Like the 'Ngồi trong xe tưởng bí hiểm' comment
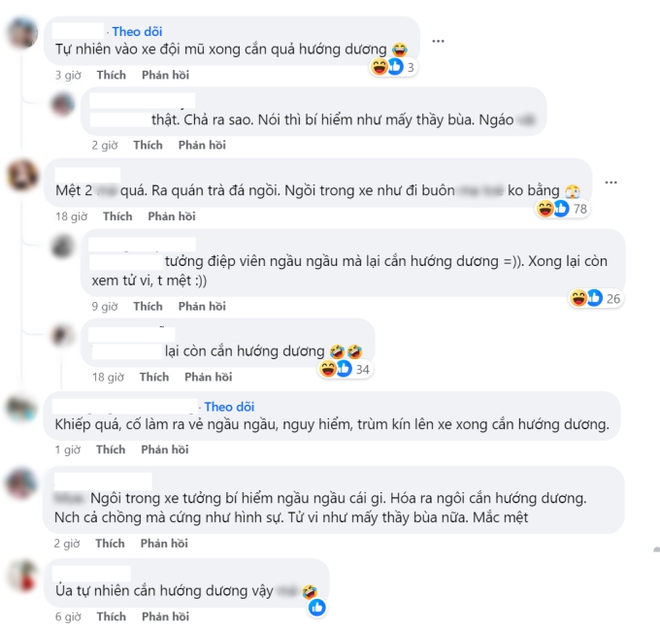This screenshot has width=660, height=629. point(110,544)
